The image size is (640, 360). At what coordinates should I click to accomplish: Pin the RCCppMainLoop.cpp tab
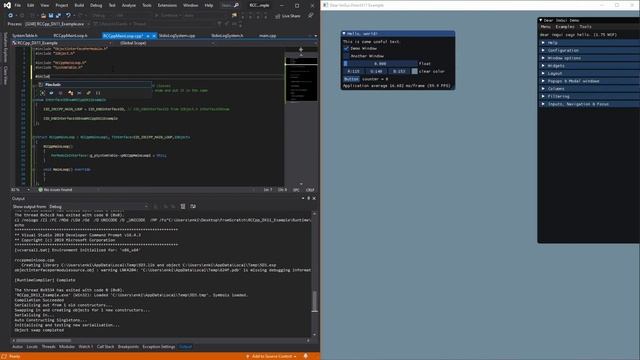pos(148,36)
